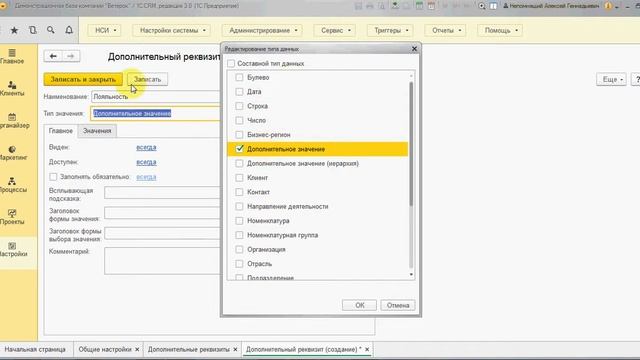Open Процессы section in sidebar

(12, 185)
